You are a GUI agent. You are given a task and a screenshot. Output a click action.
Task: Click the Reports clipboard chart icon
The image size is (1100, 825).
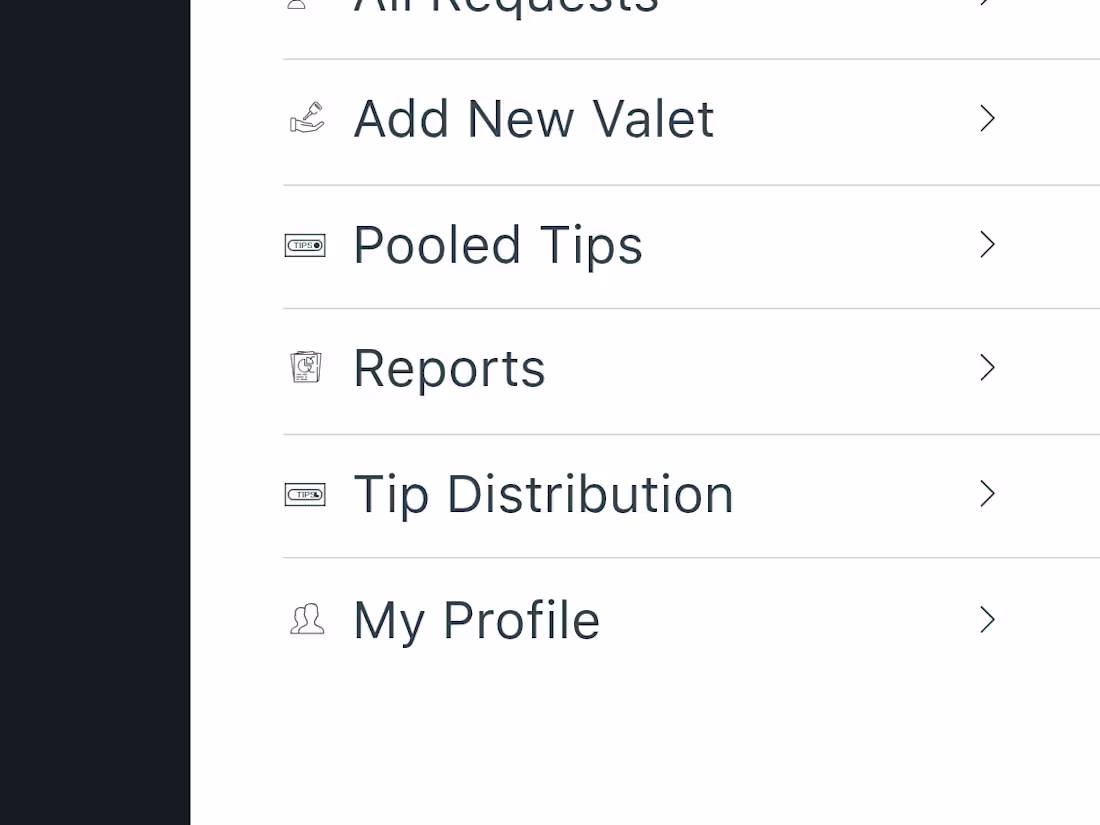coord(305,367)
